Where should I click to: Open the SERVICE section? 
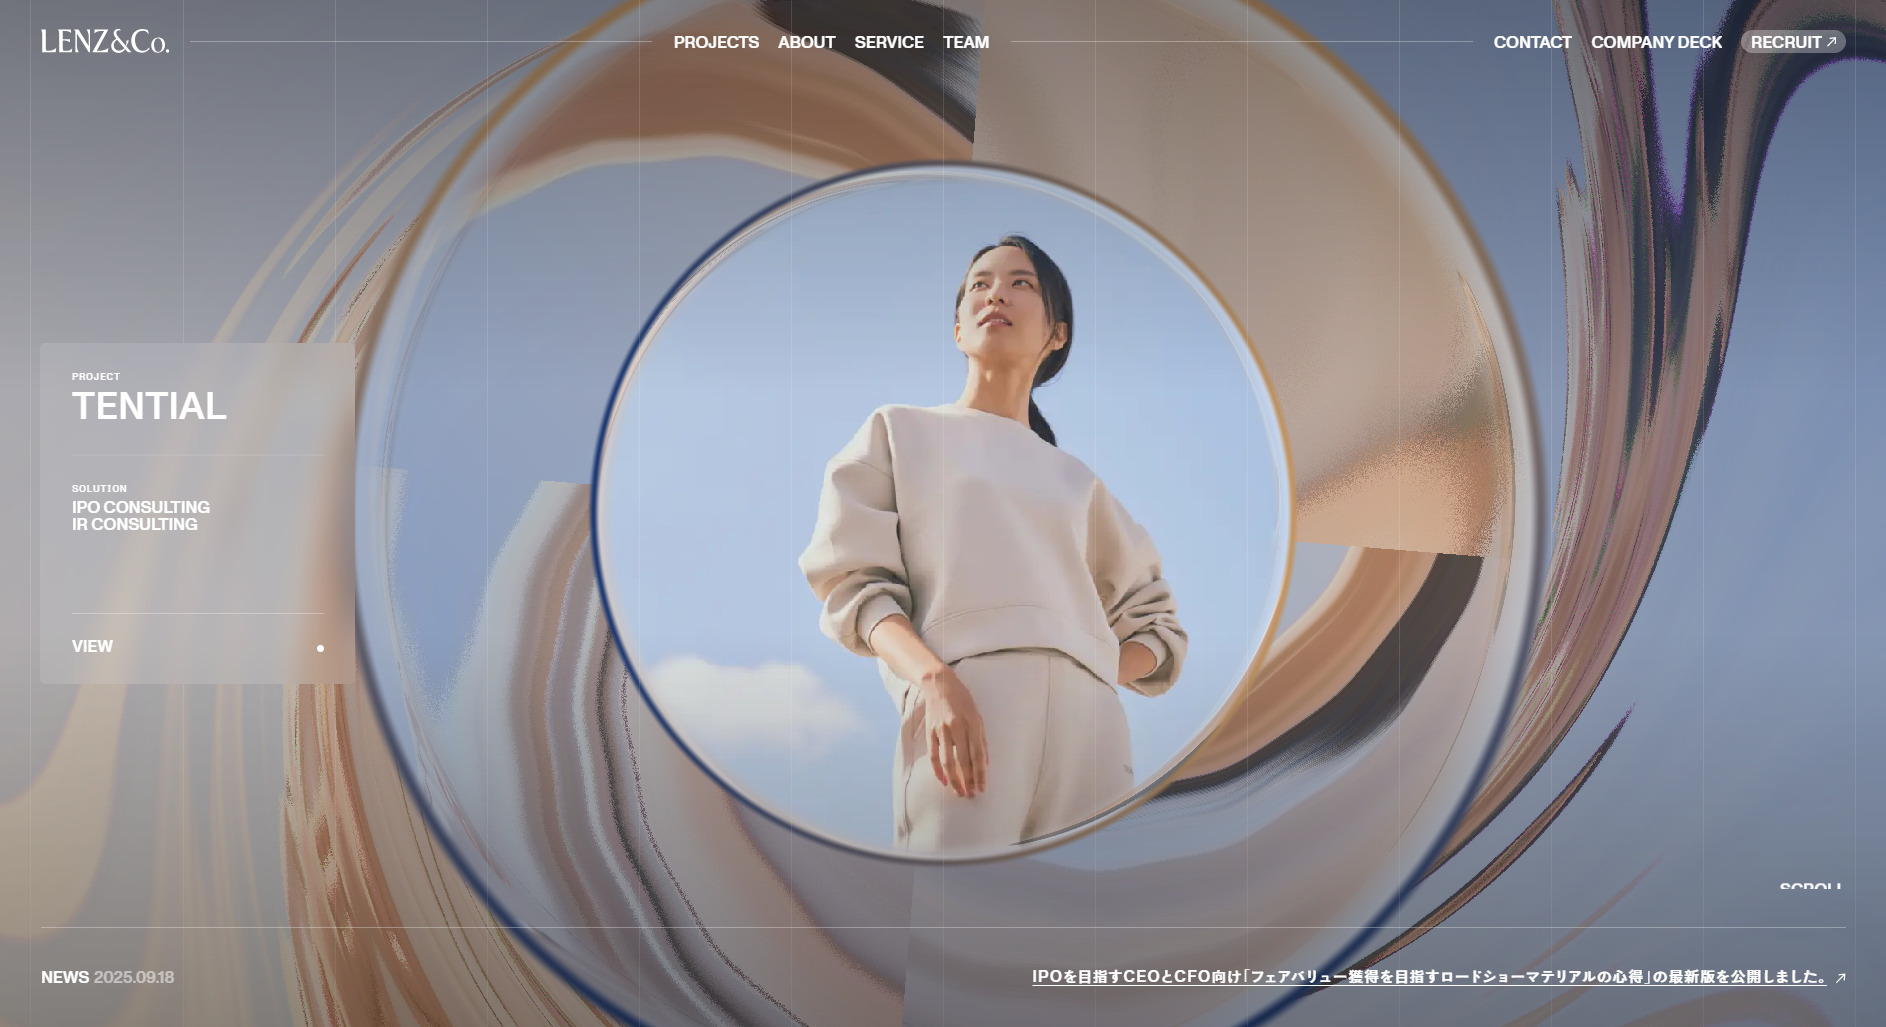click(x=888, y=42)
